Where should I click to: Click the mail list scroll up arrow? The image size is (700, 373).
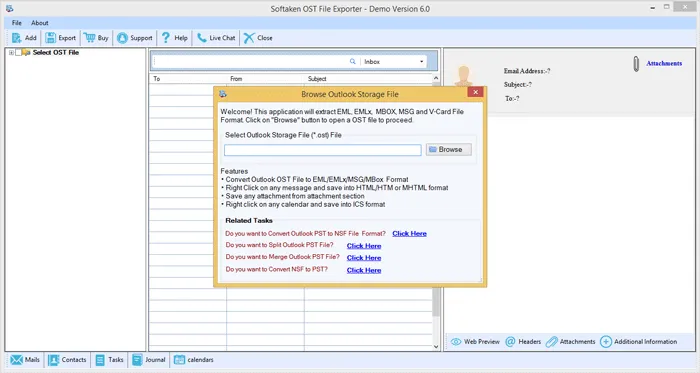tap(436, 79)
